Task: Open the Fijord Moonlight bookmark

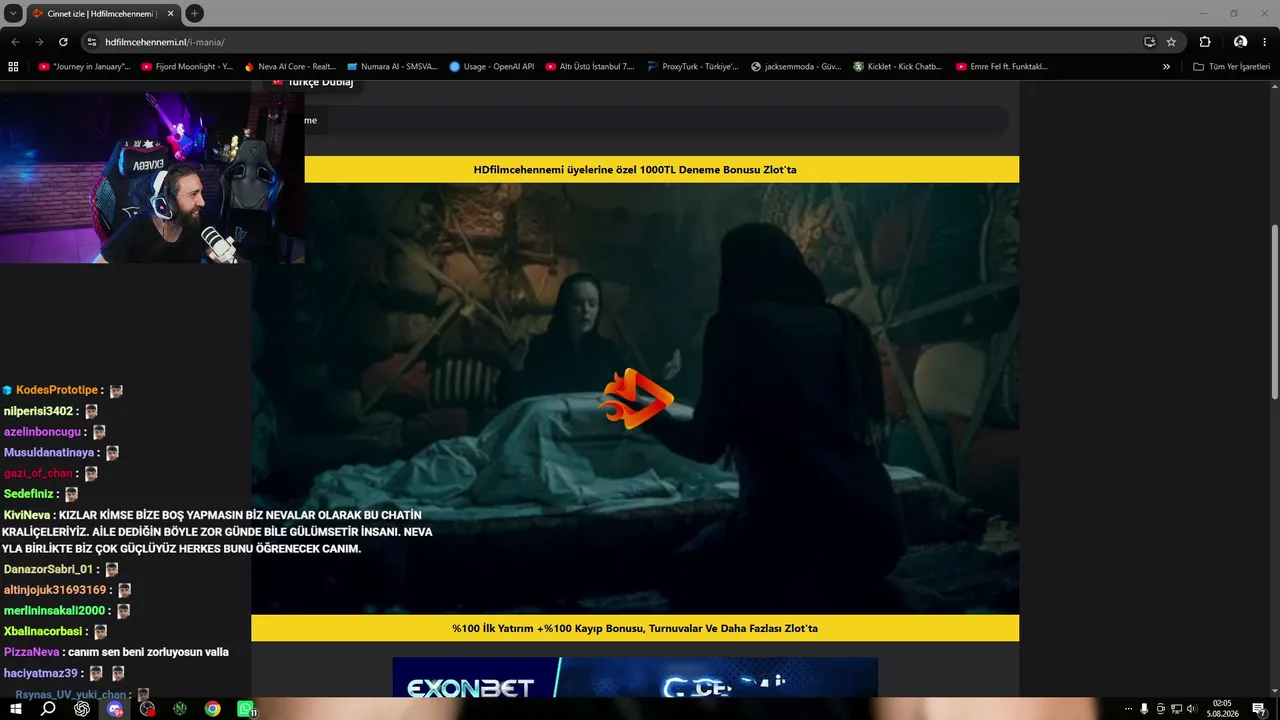Action: click(187, 67)
